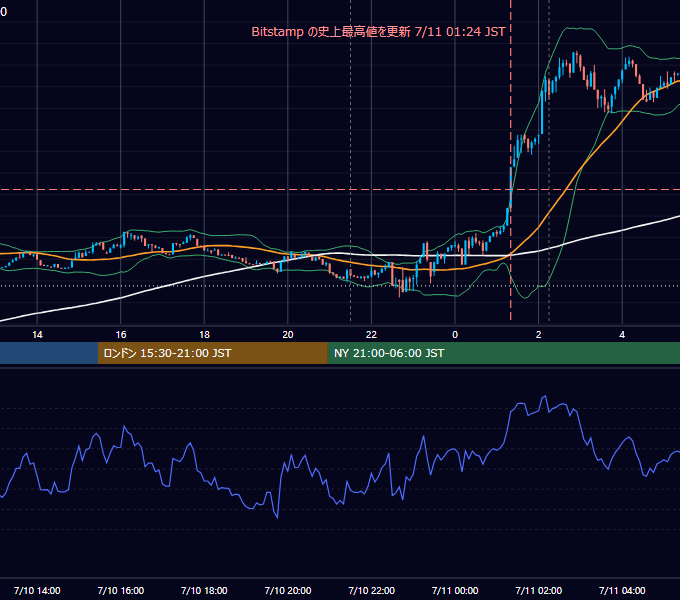This screenshot has width=680, height=600.
Task: Click the 7/10 18:00 date label
Action: [x=204, y=590]
